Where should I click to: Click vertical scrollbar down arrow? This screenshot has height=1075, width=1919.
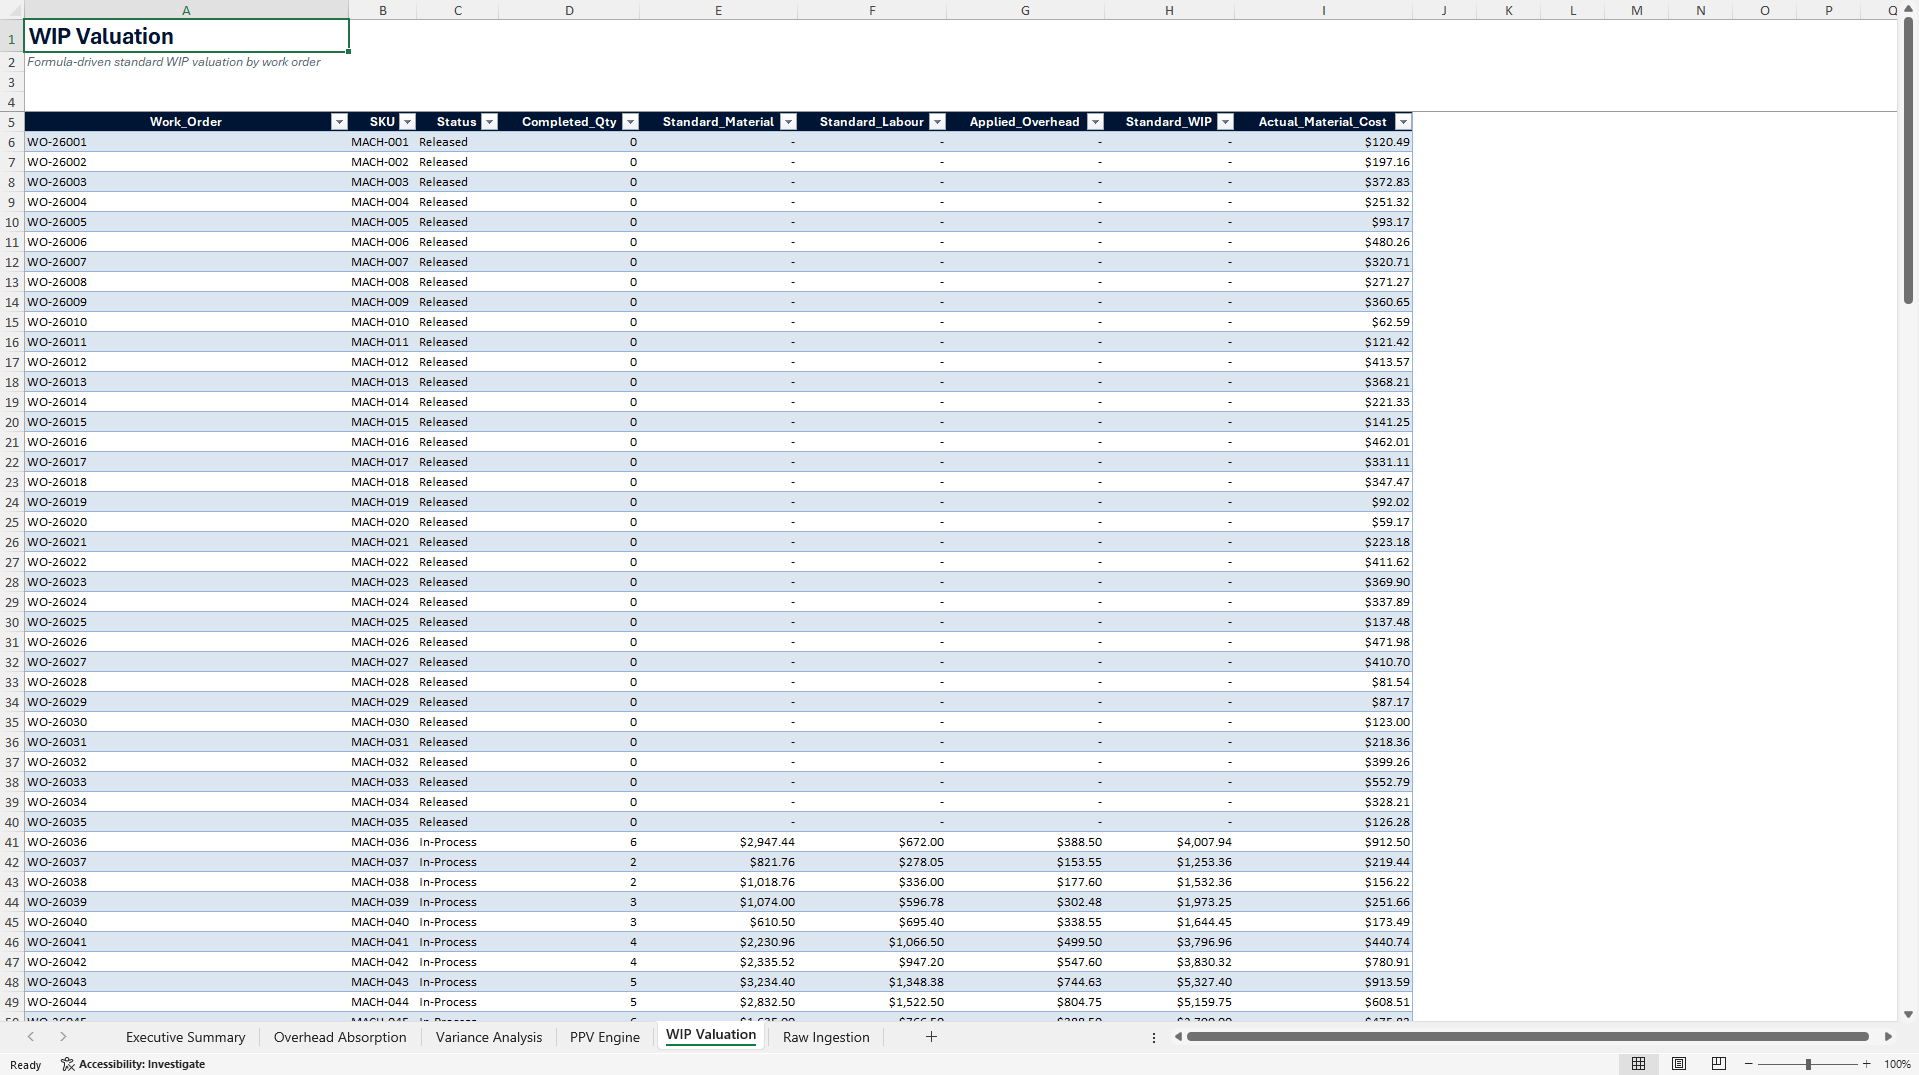point(1908,1014)
